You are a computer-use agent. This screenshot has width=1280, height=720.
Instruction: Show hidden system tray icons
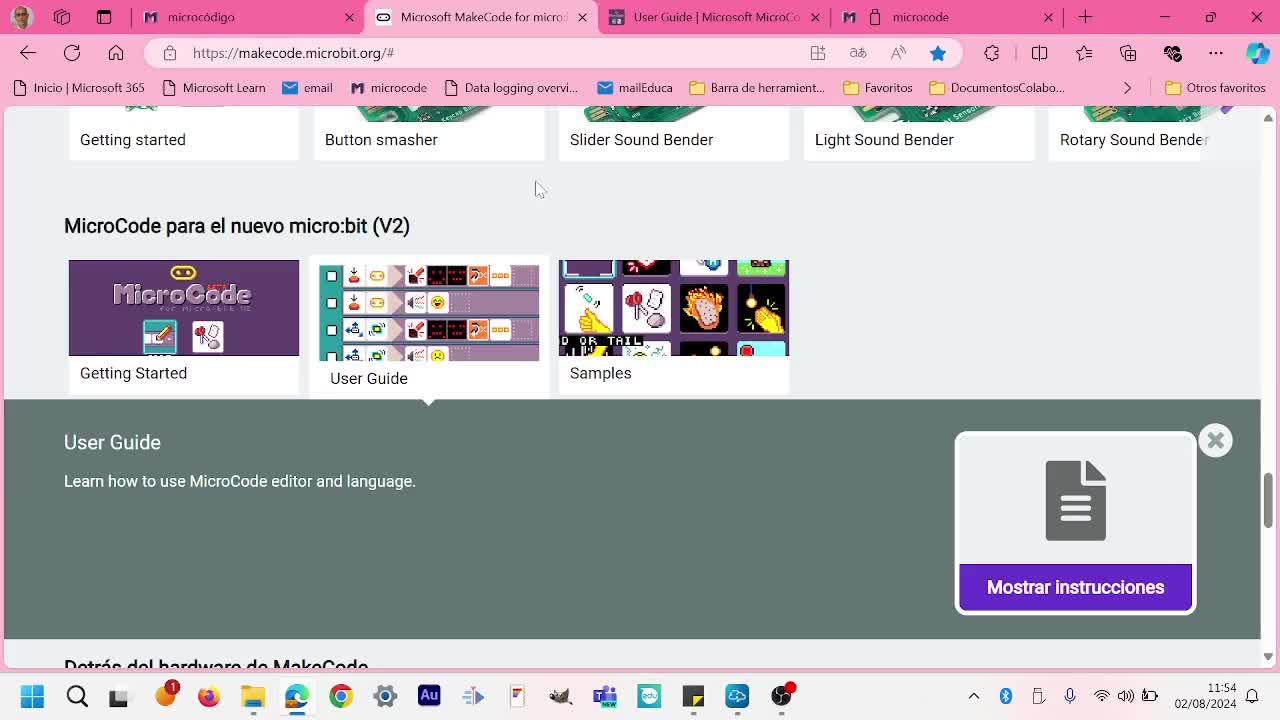[974, 696]
